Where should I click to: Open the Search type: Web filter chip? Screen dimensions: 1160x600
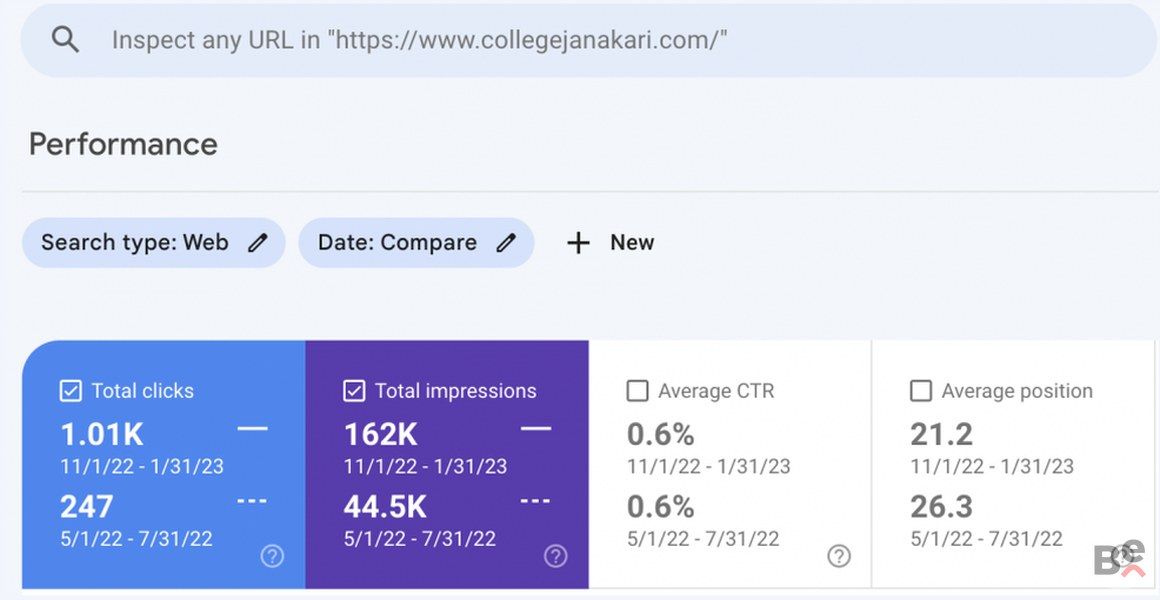[135, 243]
